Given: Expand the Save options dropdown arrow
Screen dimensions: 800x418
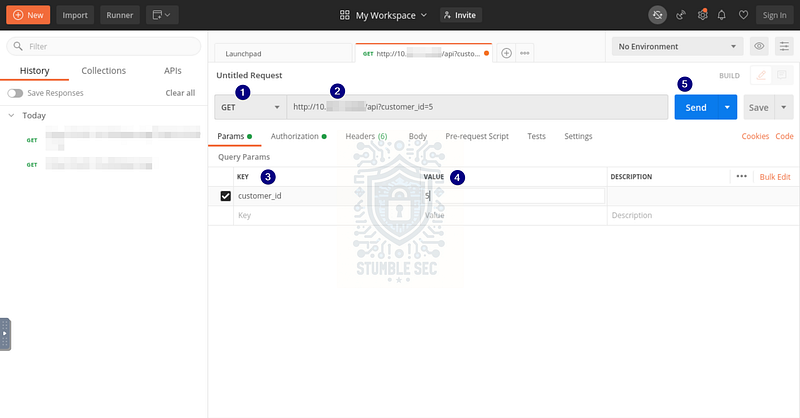Looking at the screenshot, I should tap(784, 107).
